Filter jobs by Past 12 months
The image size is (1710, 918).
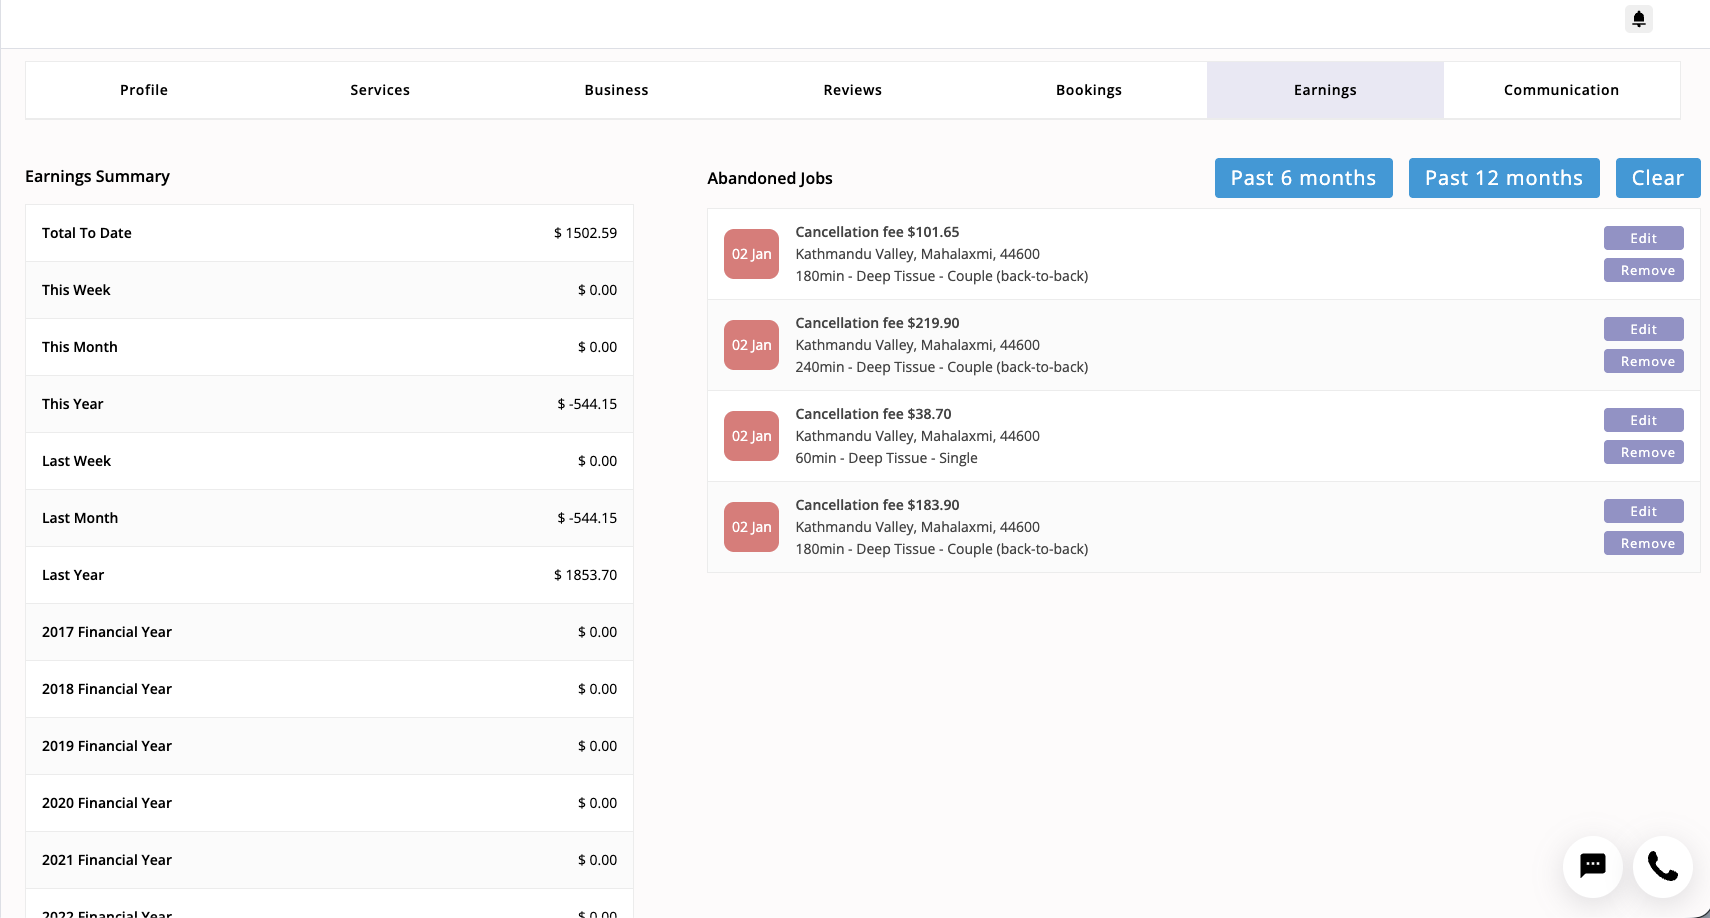(1504, 178)
